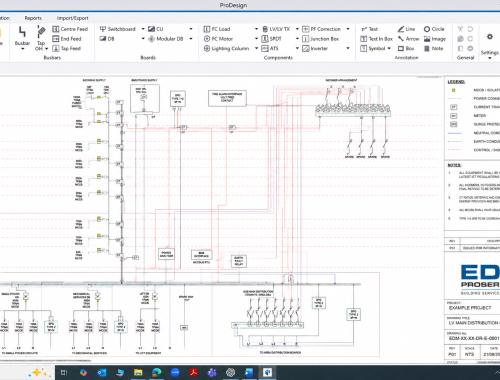Expand the Inverter dropdown arrow
Viewport: 500px width, 380px height.
click(348, 48)
